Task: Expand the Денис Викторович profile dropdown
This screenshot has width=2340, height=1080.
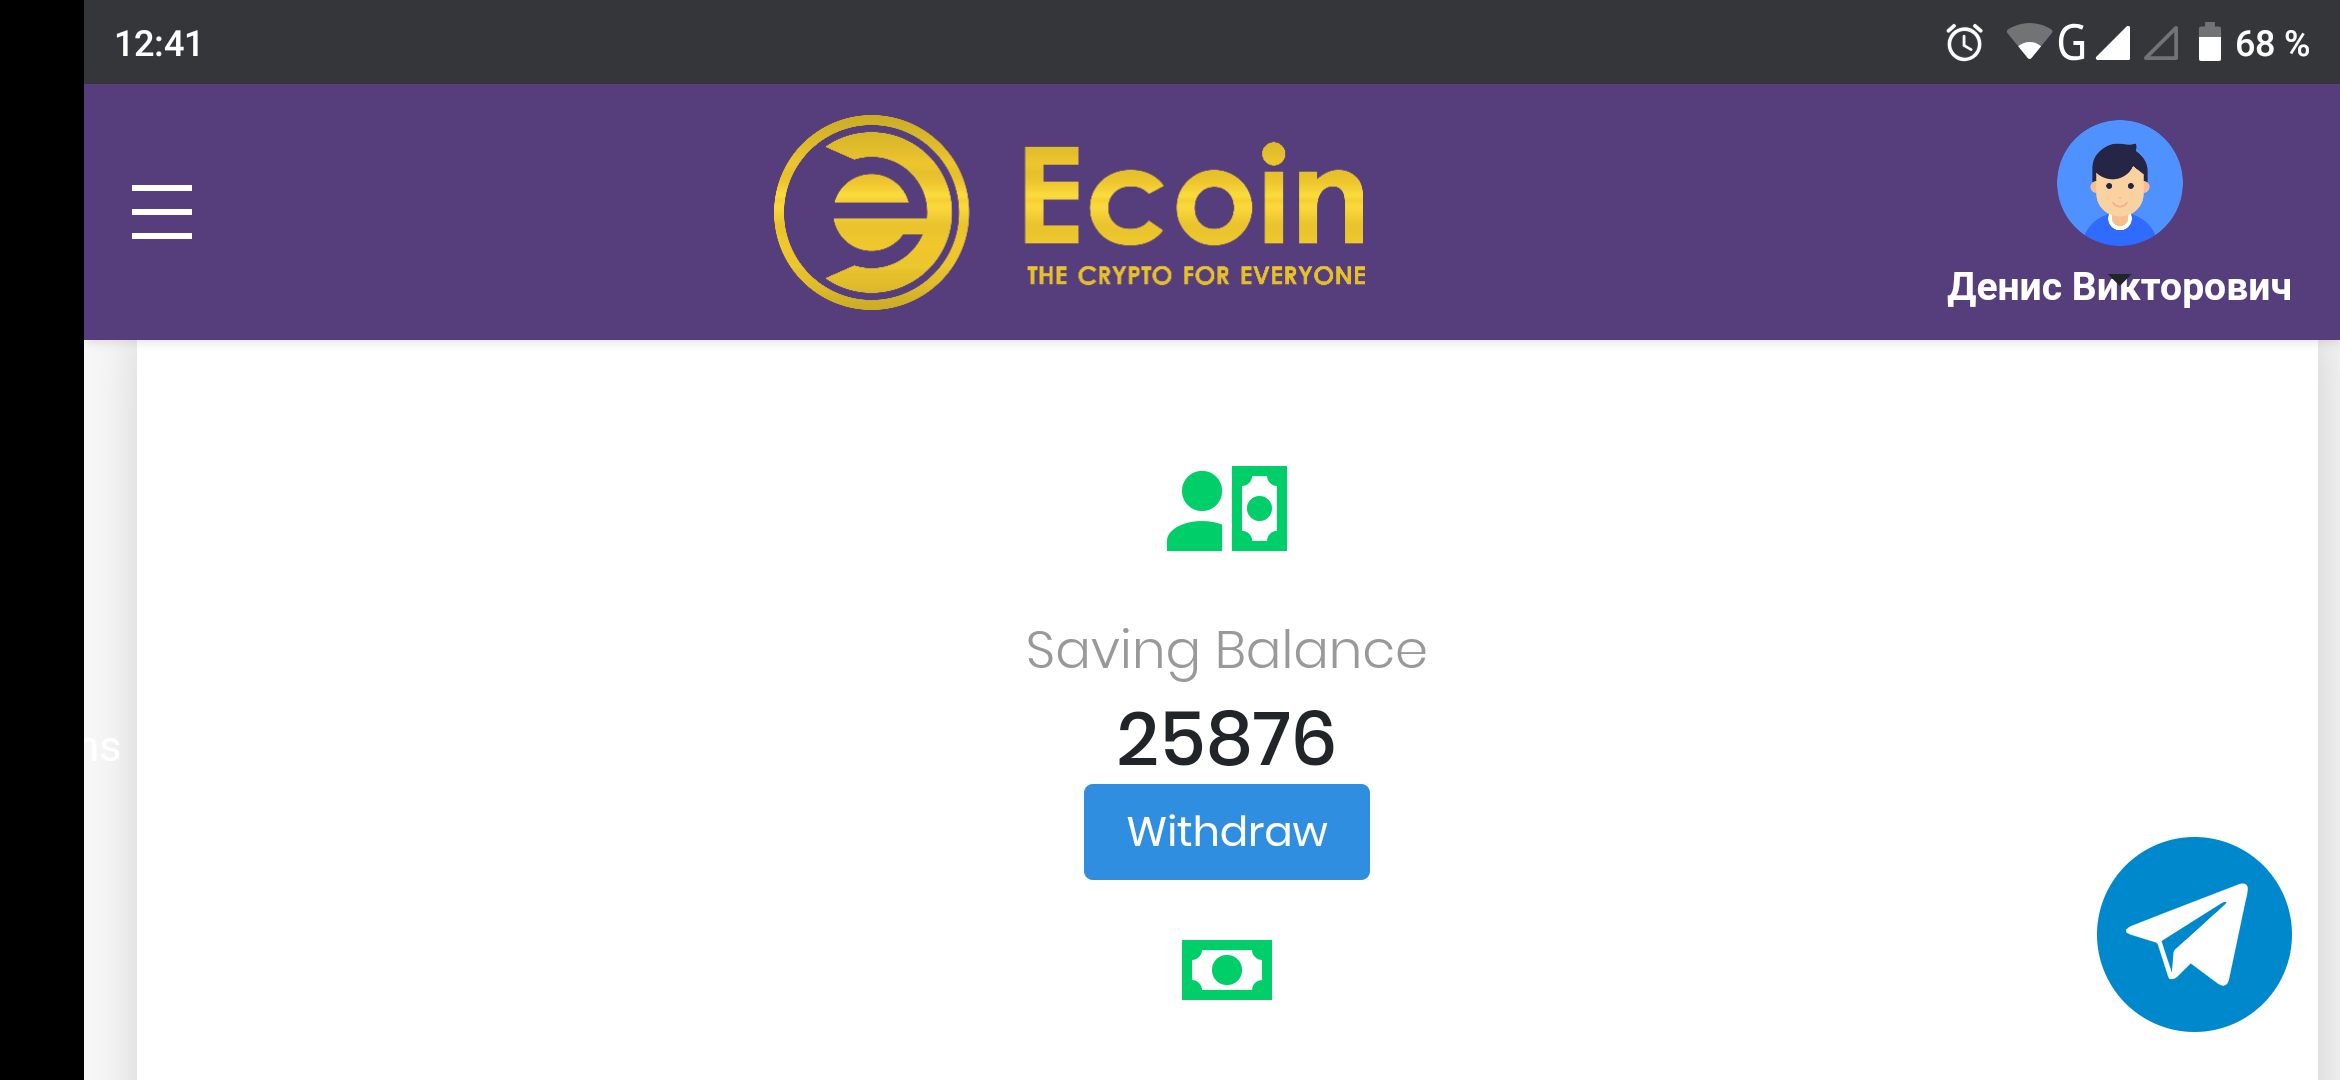Action: [2119, 287]
